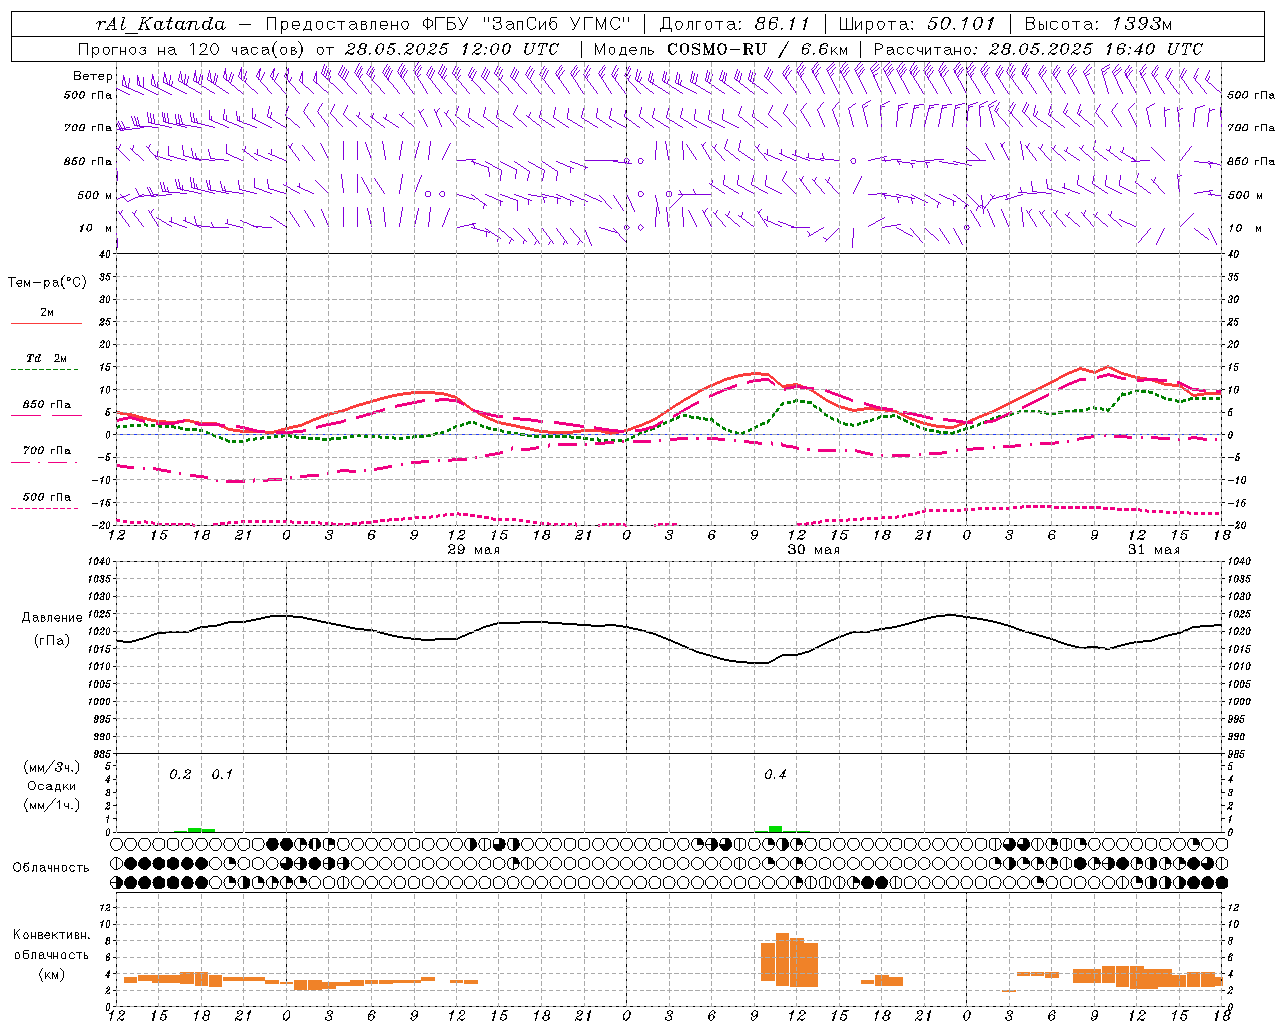
Task: Click the green precipitation bar below the 0.4 value
Action: [775, 829]
